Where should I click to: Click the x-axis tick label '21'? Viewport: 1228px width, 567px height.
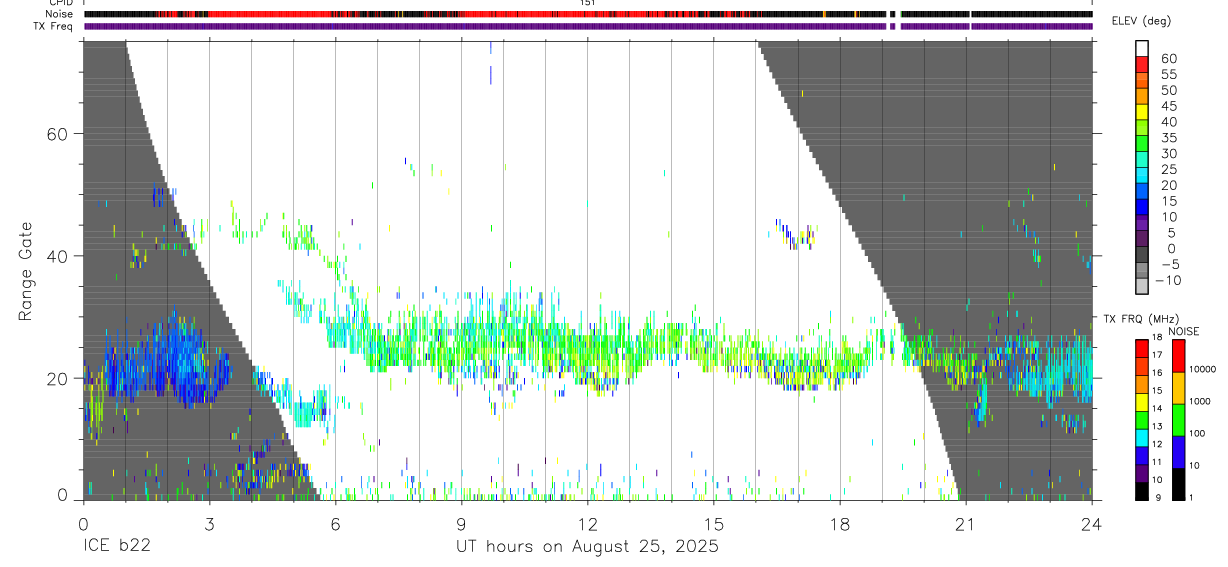point(965,524)
